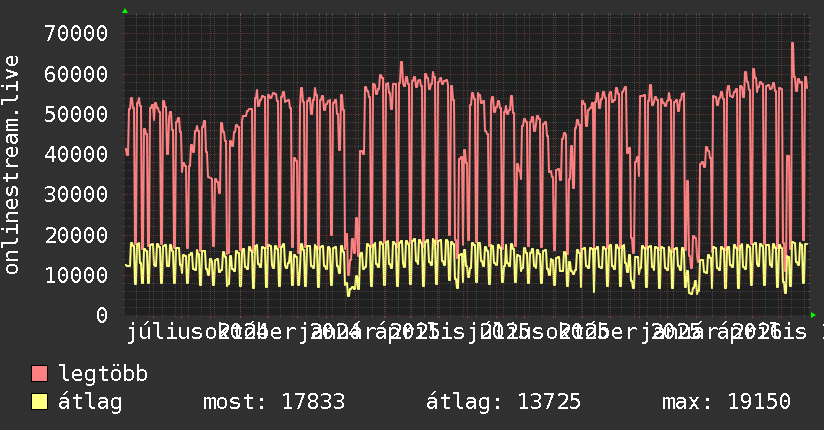The width and height of the screenshot is (824, 430).
Task: Click the yellow átlag legend swatch
Action: 39,402
